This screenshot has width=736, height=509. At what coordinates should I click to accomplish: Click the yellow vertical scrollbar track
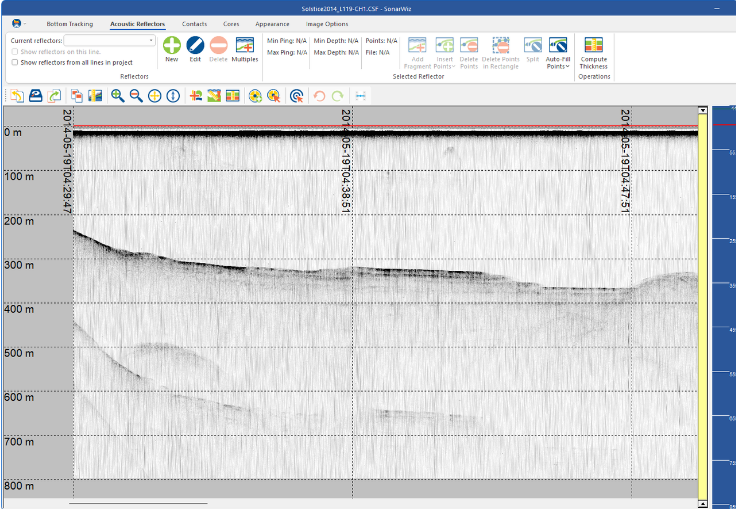pos(703,300)
